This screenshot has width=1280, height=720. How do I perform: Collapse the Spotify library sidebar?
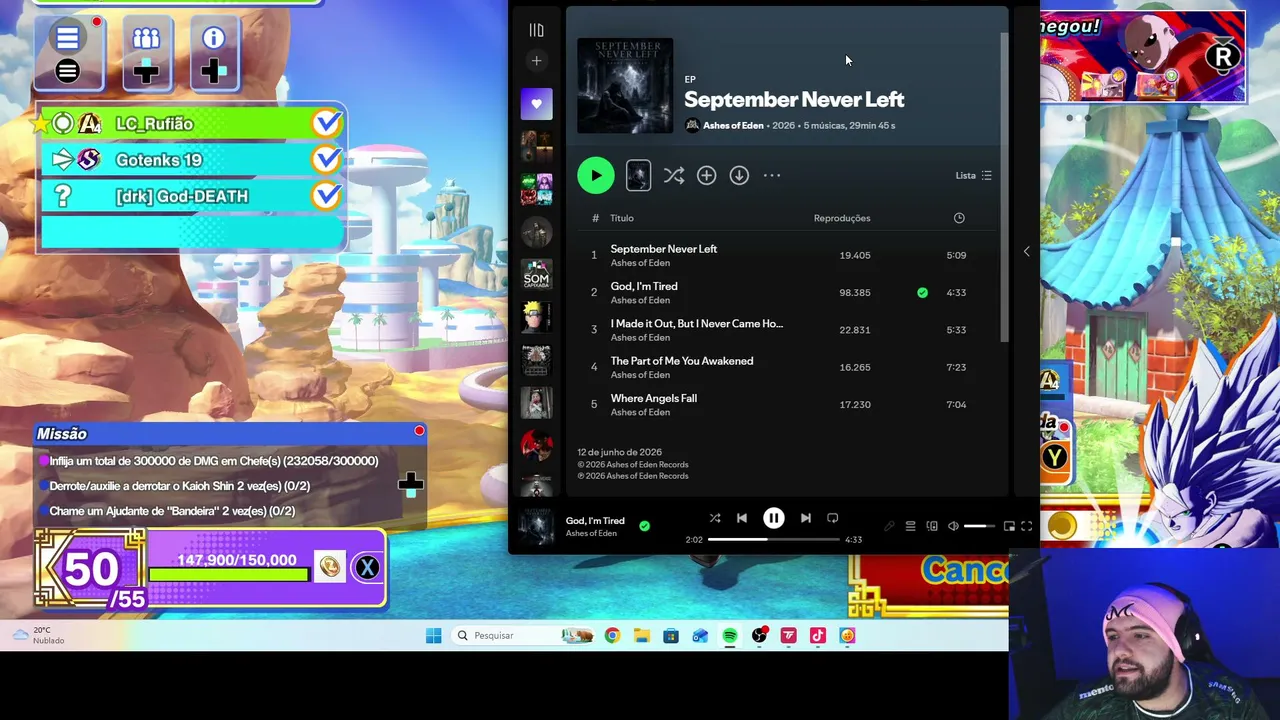click(536, 31)
